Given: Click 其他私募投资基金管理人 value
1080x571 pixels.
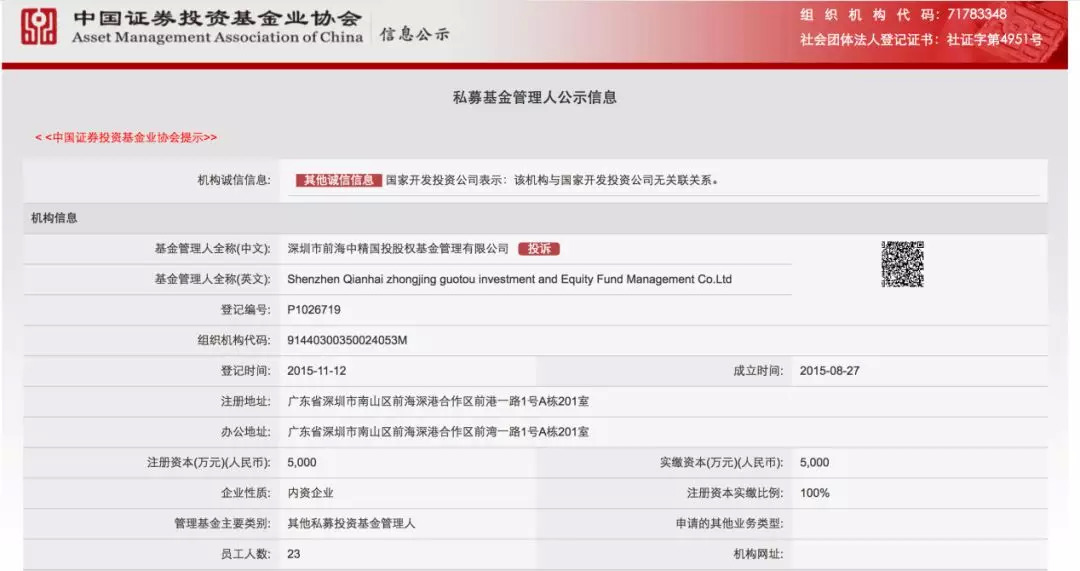Looking at the screenshot, I should click(x=351, y=523).
